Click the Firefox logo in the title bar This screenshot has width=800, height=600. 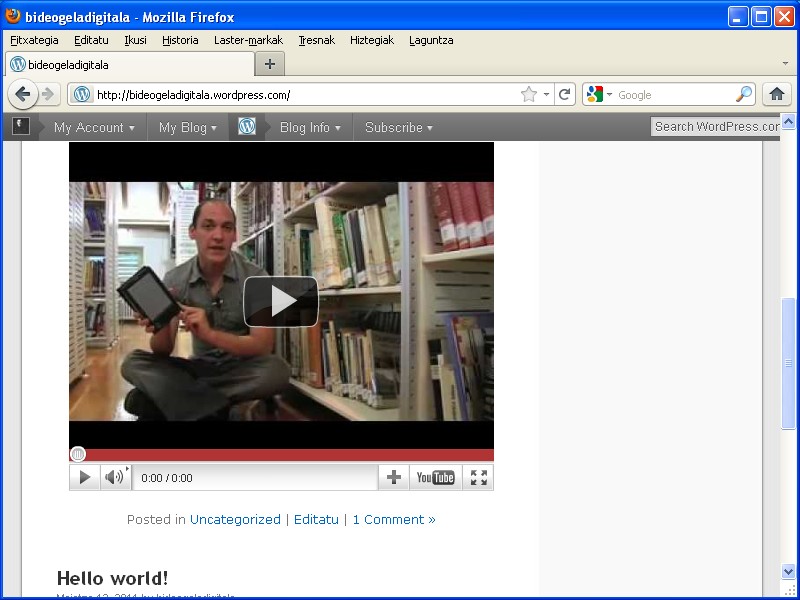[x=13, y=16]
